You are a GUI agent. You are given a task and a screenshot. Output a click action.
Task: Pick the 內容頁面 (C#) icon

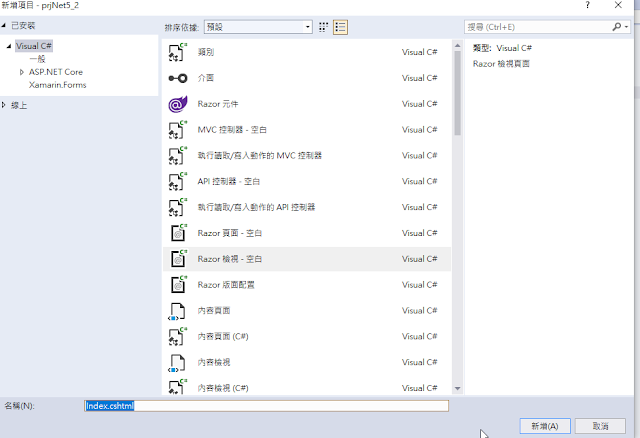pyautogui.click(x=178, y=336)
